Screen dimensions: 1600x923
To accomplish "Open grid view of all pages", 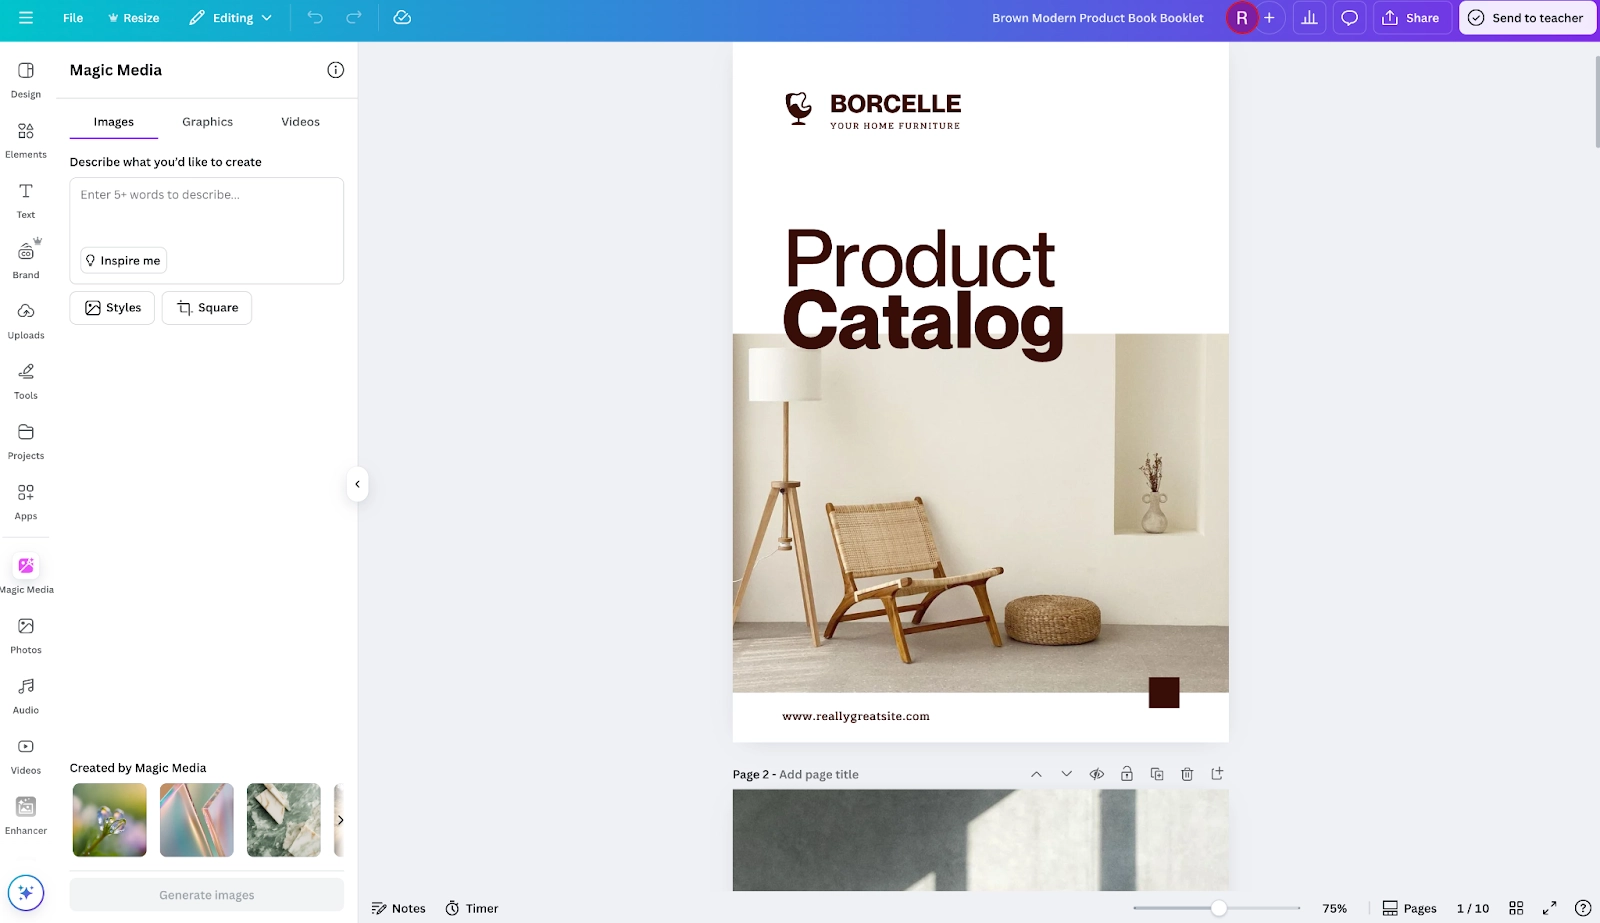I will [1516, 908].
